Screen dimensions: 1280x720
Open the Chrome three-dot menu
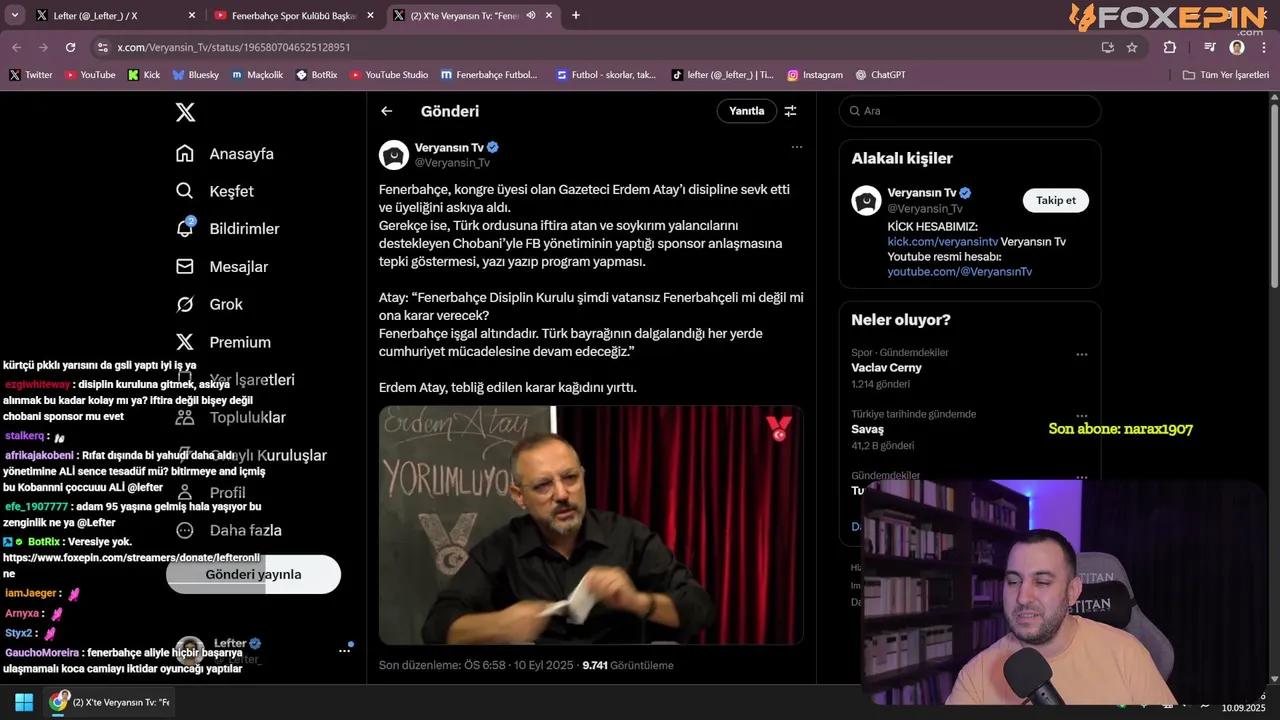point(1264,47)
